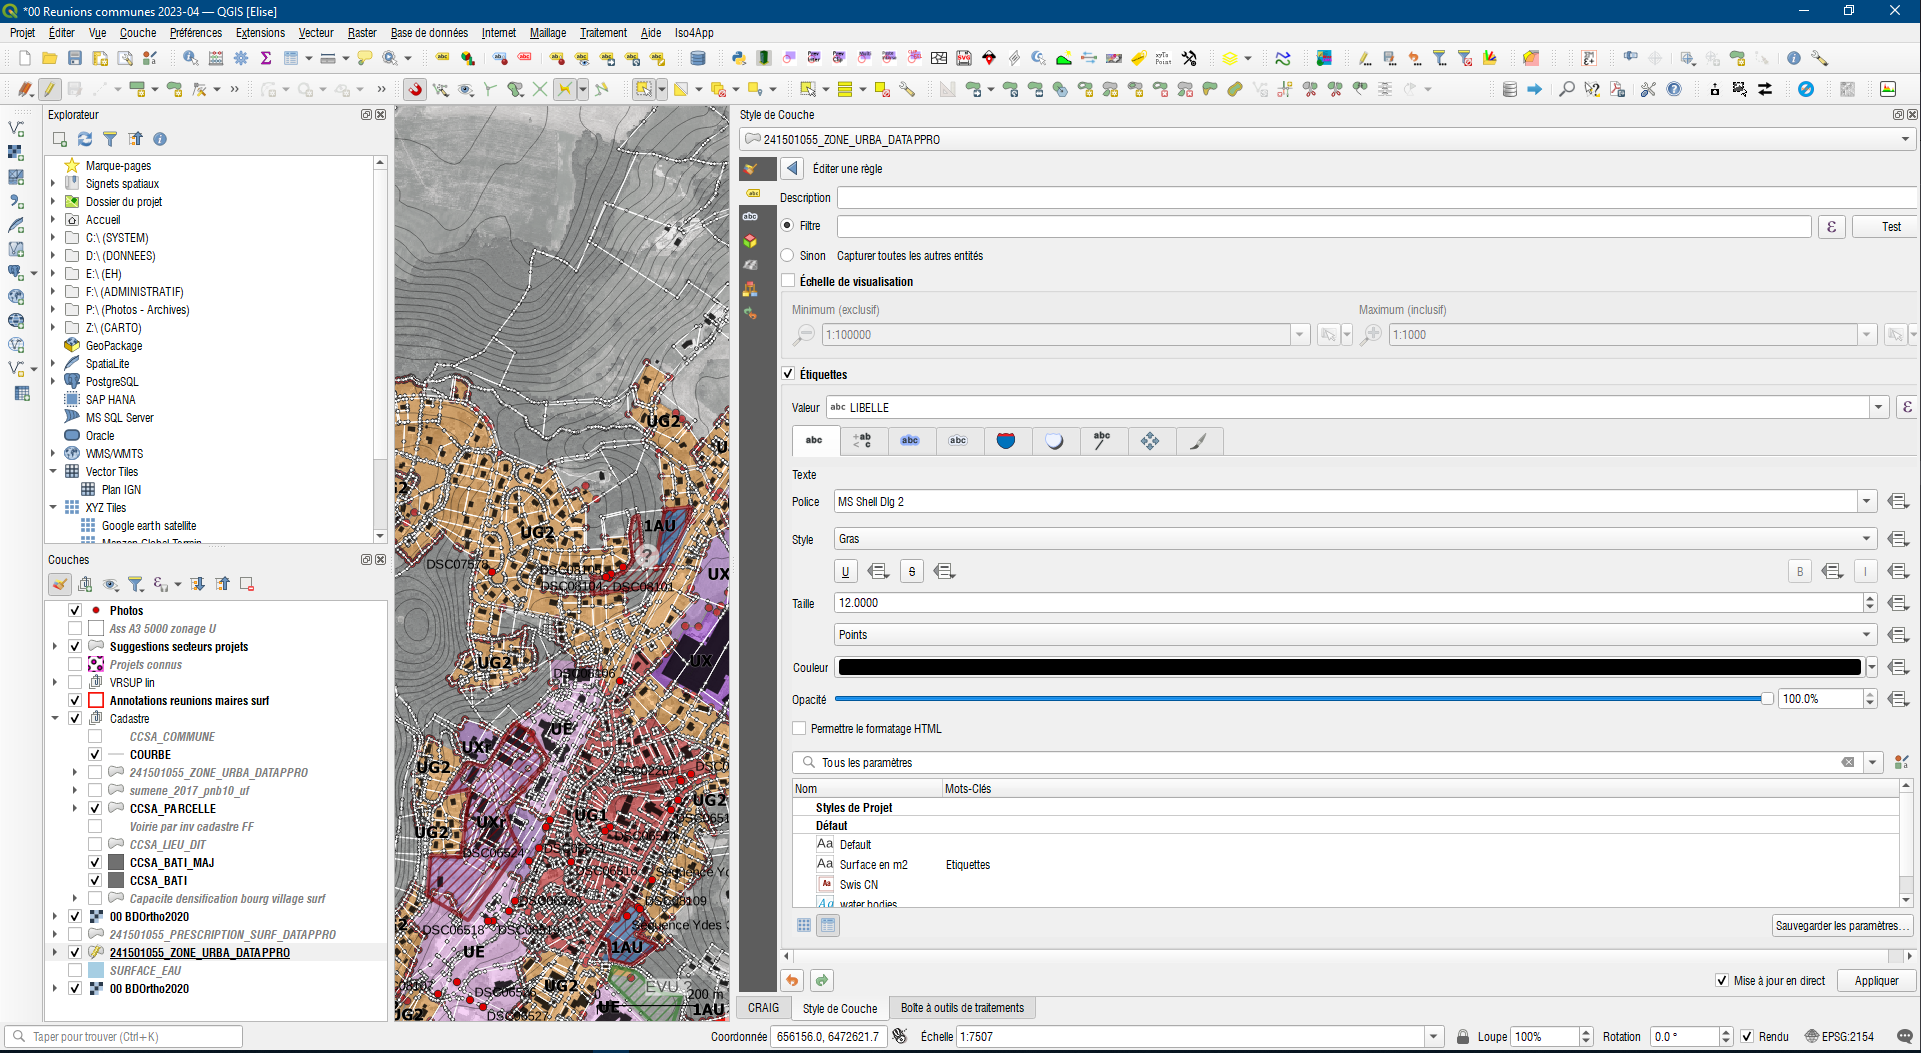Open the field calculator
This screenshot has width=1921, height=1053.
(215, 58)
